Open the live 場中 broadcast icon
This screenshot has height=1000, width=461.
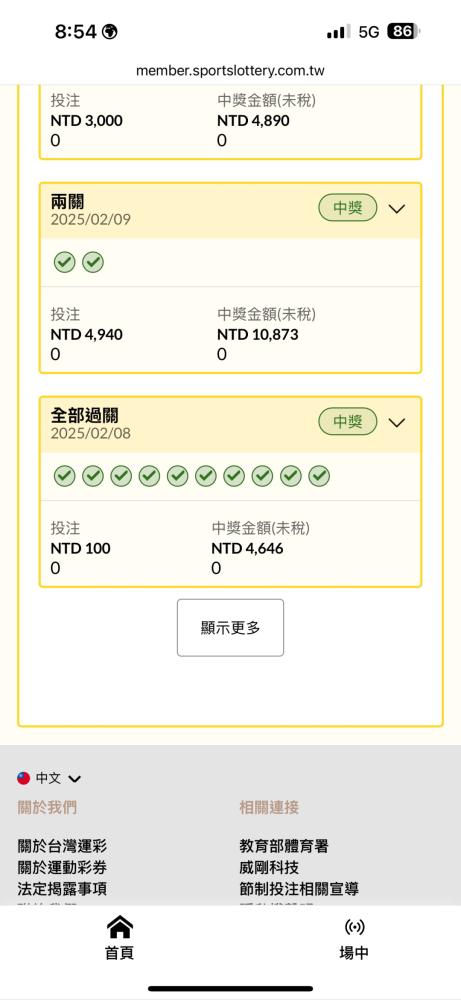pyautogui.click(x=354, y=927)
